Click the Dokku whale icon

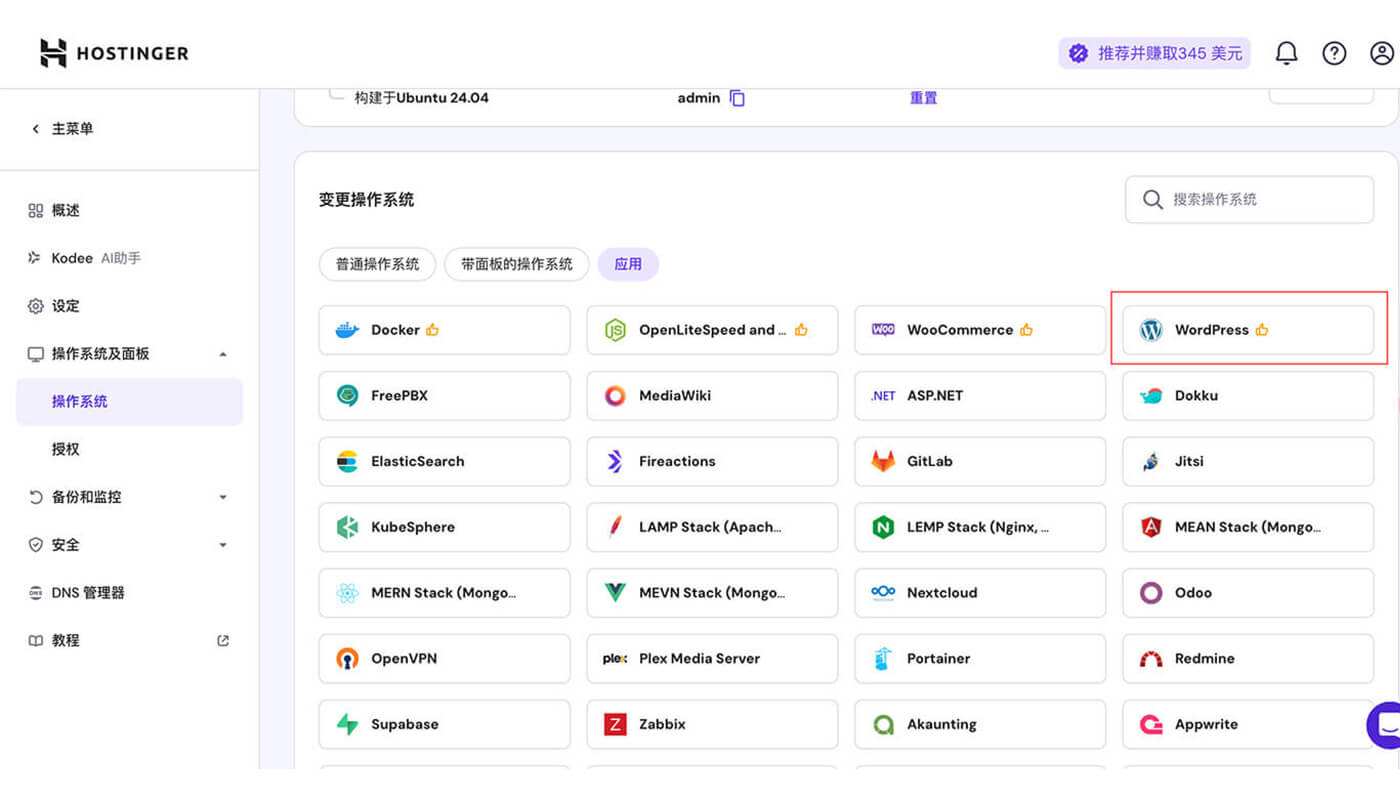(x=1151, y=396)
